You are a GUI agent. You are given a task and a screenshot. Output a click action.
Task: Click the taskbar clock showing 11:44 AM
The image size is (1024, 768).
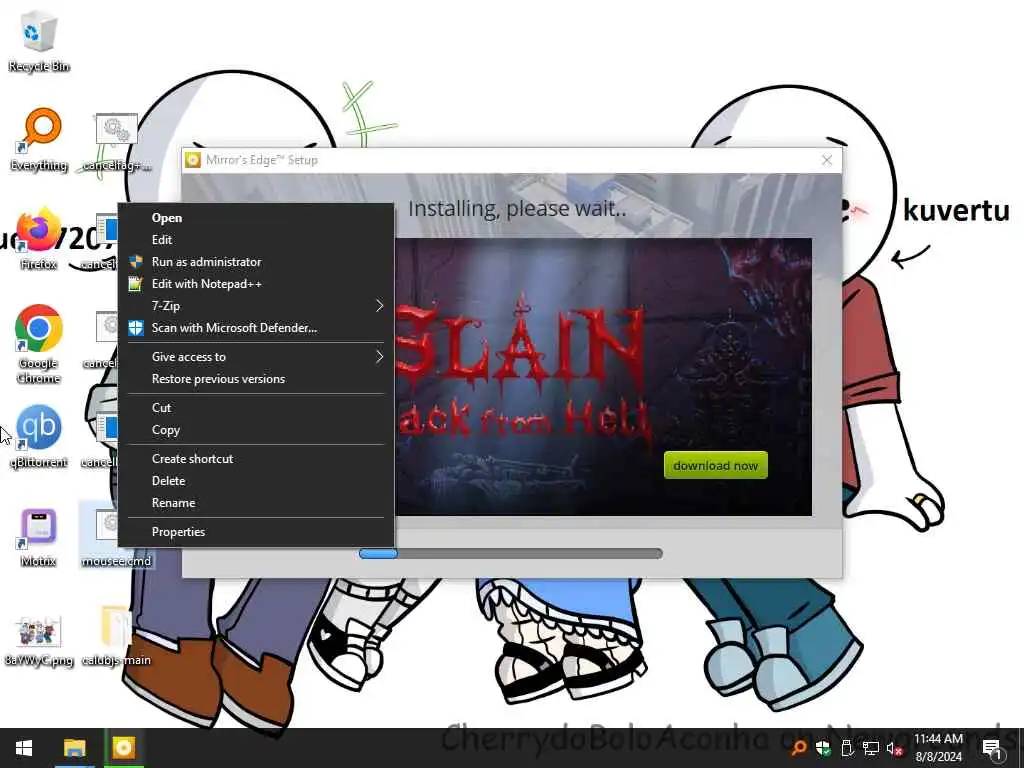(x=938, y=748)
